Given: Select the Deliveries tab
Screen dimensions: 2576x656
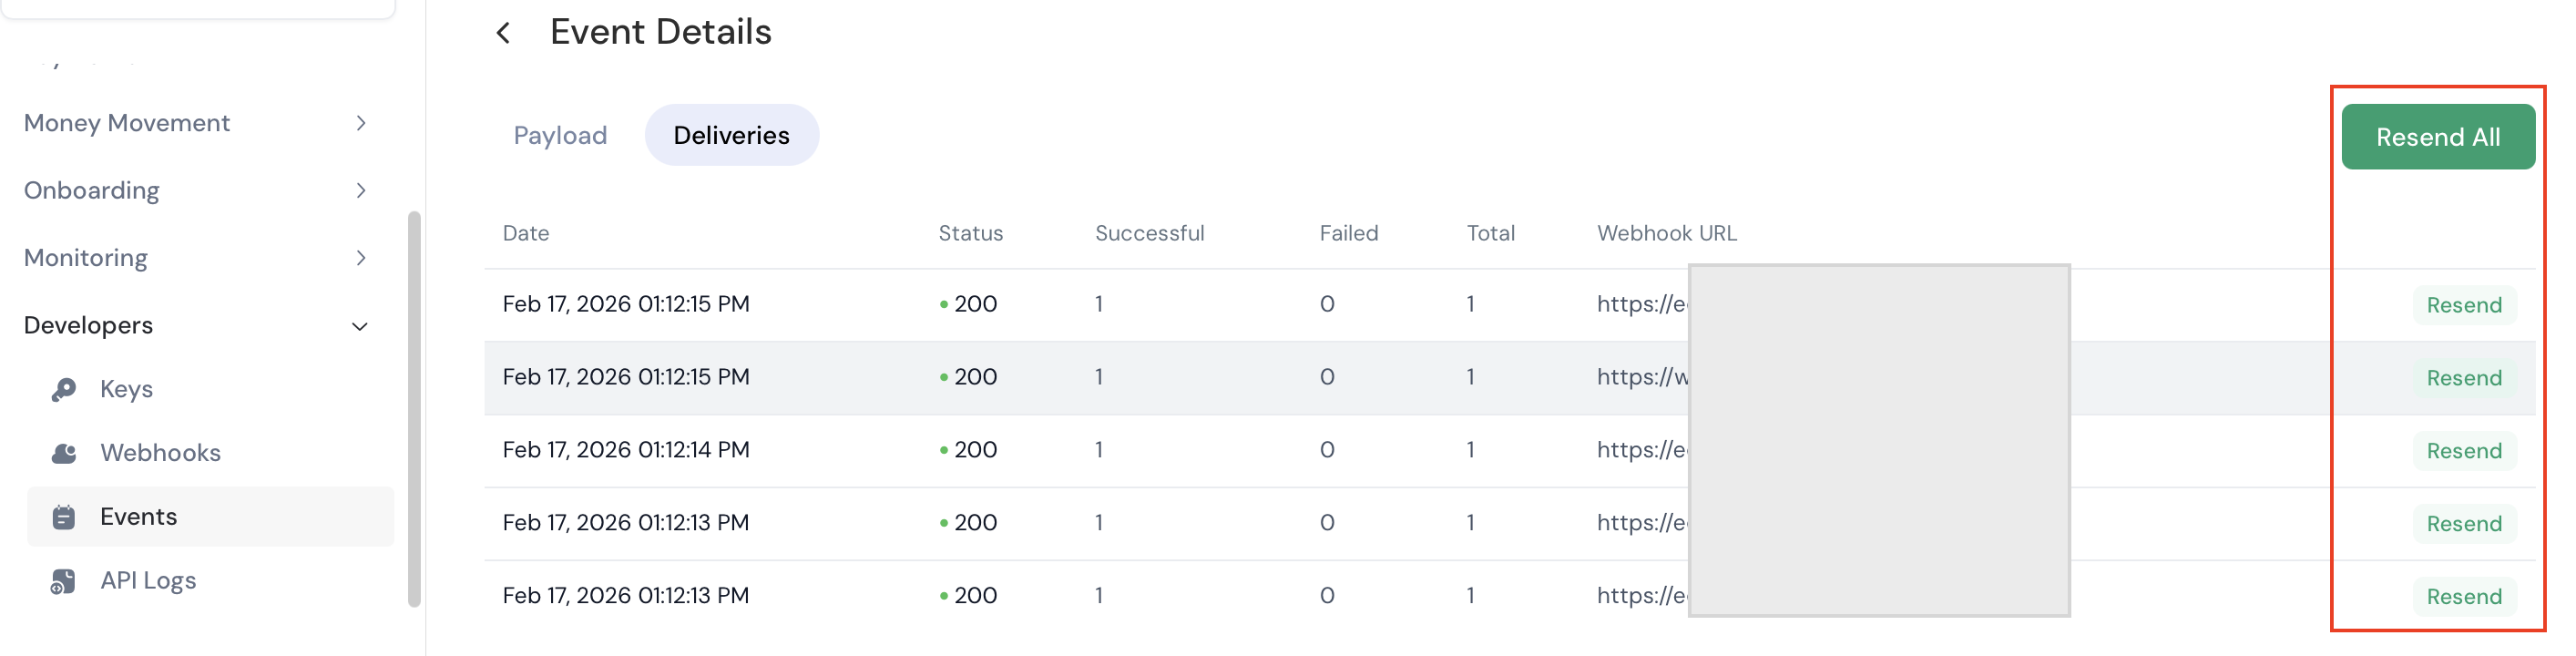Looking at the screenshot, I should click(731, 135).
